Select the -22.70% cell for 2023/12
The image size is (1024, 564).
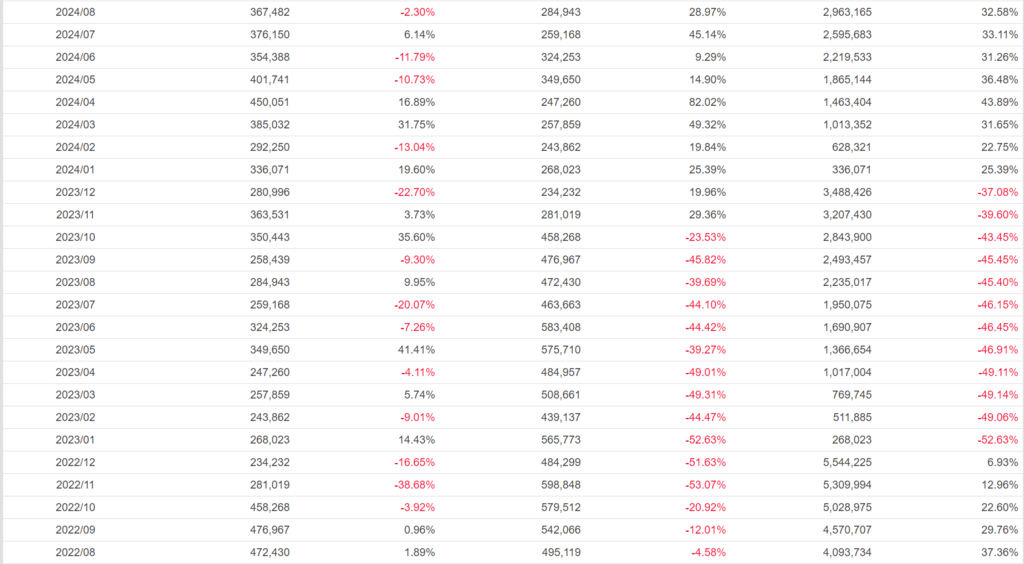413,192
